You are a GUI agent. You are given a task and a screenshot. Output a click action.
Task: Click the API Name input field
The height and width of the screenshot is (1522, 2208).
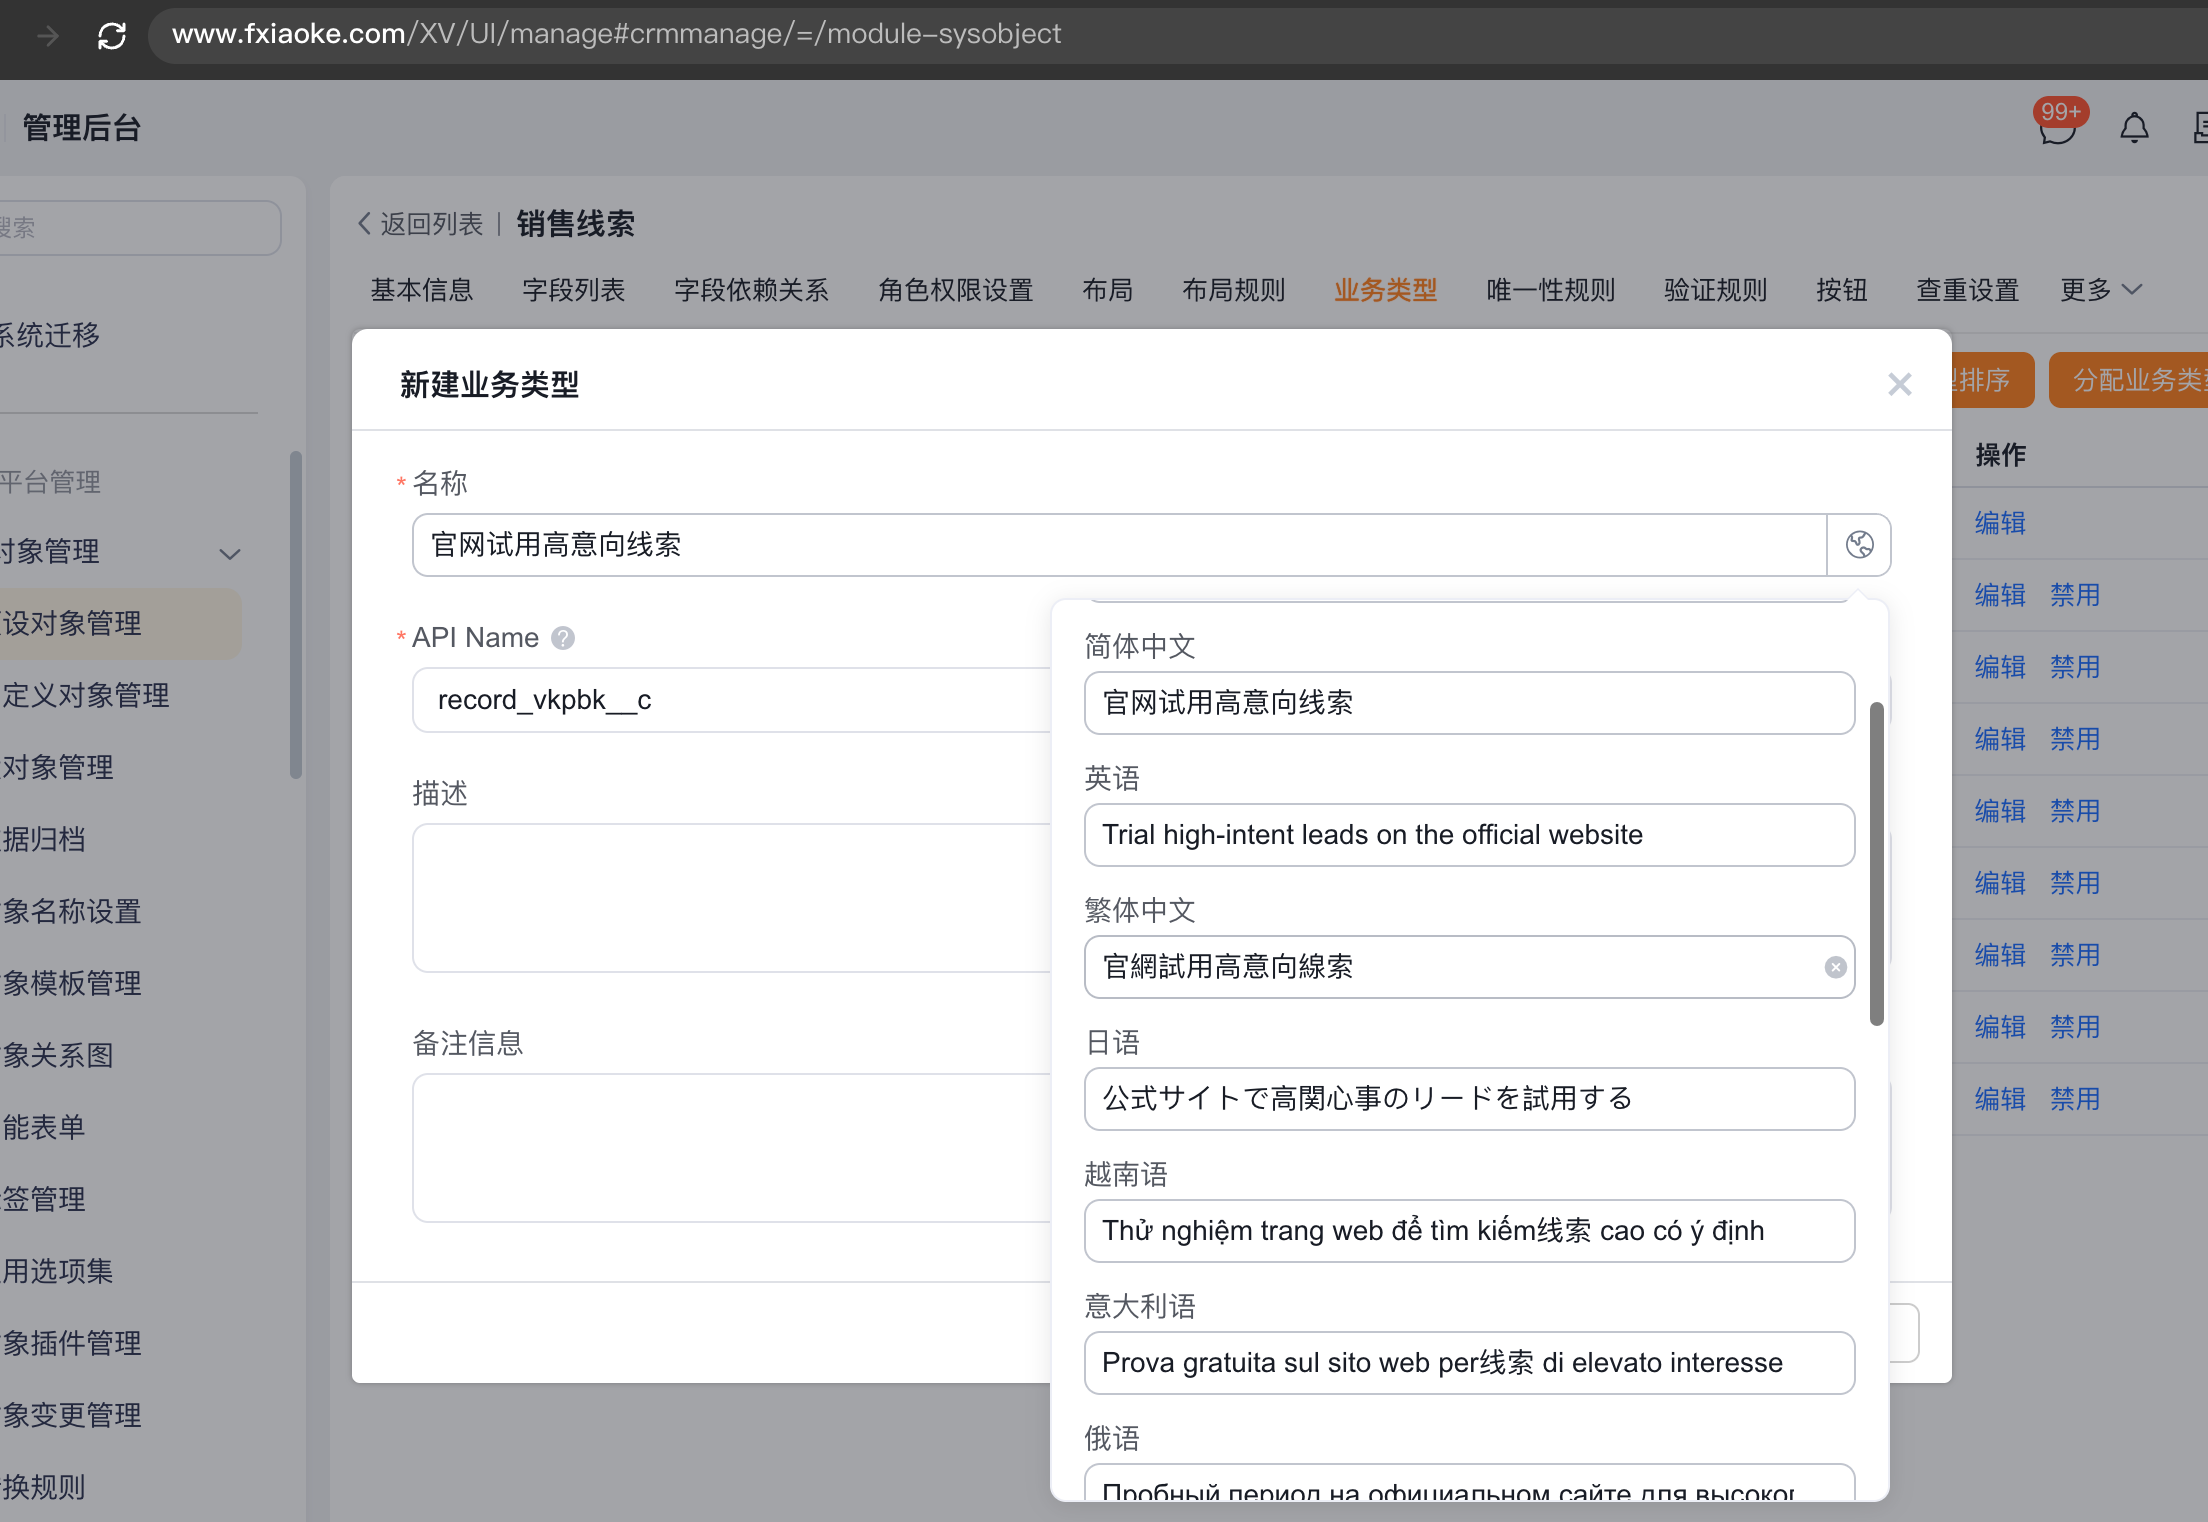click(x=732, y=700)
